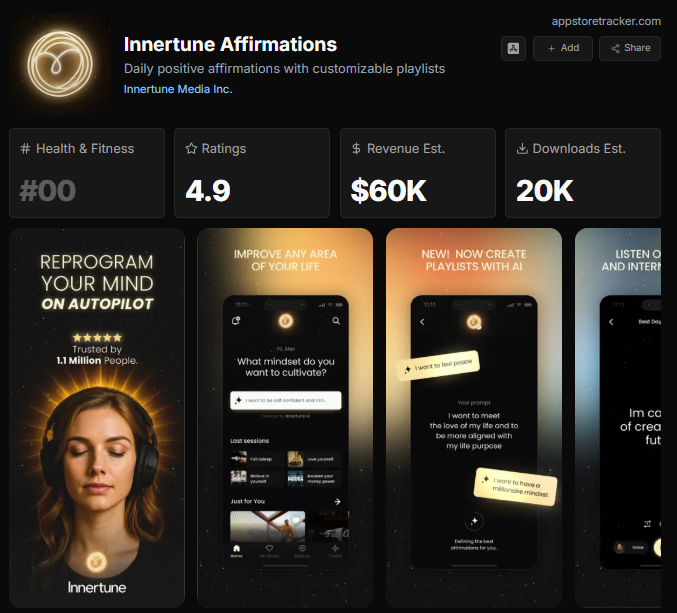Click the download icon beside Downloads Est.

pos(522,149)
